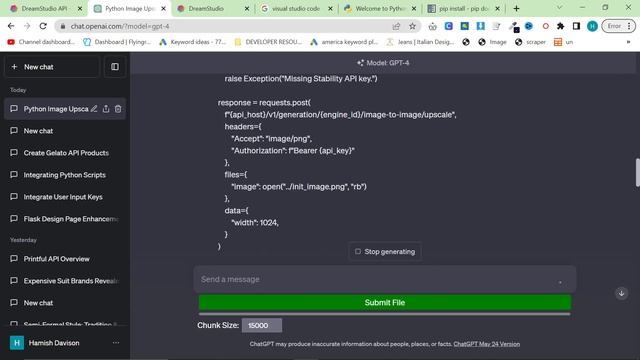Share this page icon in address bar
The image size is (640, 360).
coord(396,26)
